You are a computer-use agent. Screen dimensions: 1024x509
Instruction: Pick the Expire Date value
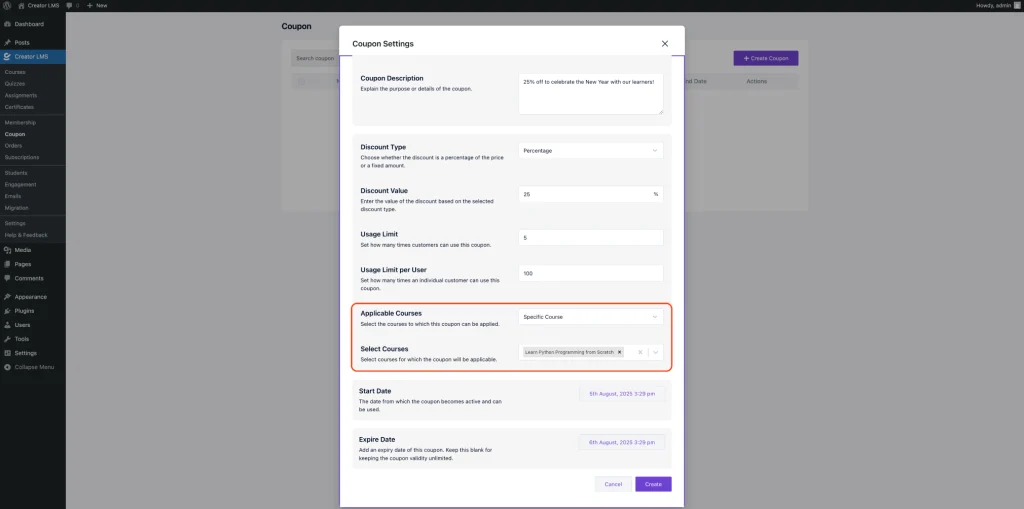click(621, 442)
